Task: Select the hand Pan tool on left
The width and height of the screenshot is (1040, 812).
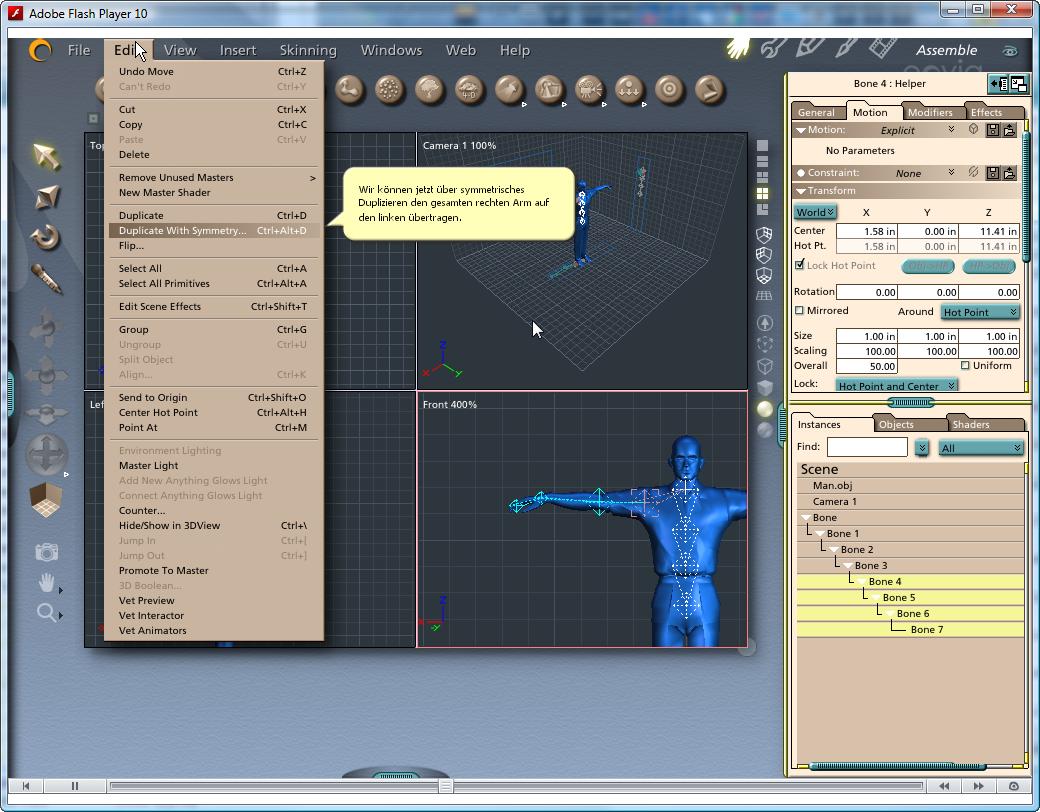Action: coord(46,582)
